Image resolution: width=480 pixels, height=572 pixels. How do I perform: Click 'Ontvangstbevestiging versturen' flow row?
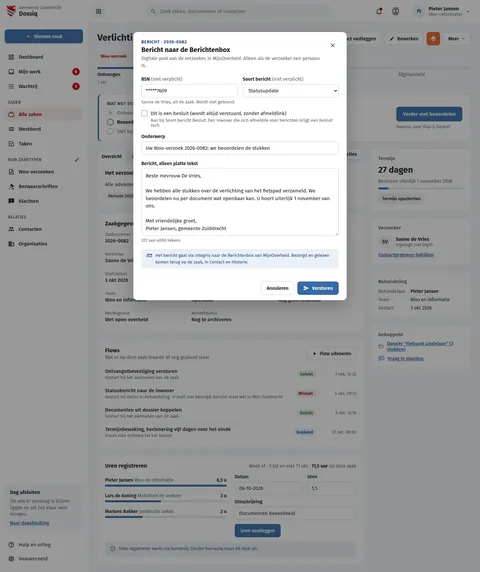231,374
